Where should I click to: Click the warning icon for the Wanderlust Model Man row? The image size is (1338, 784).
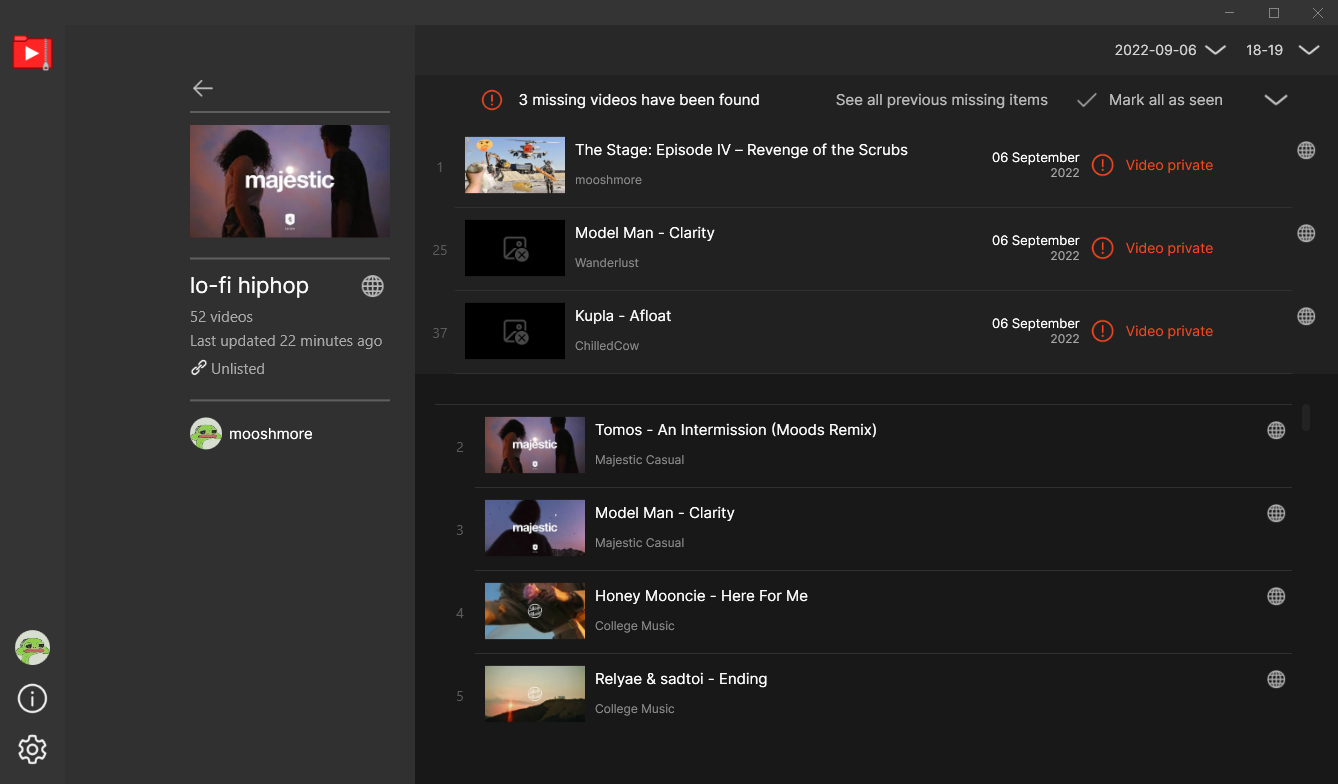pos(1102,248)
